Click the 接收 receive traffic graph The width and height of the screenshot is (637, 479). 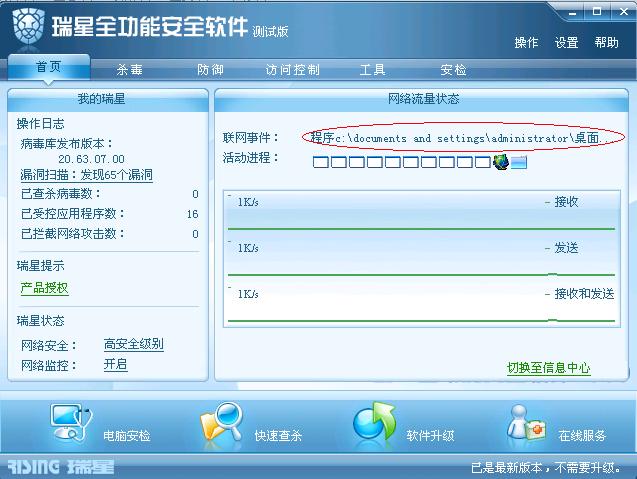(422, 212)
